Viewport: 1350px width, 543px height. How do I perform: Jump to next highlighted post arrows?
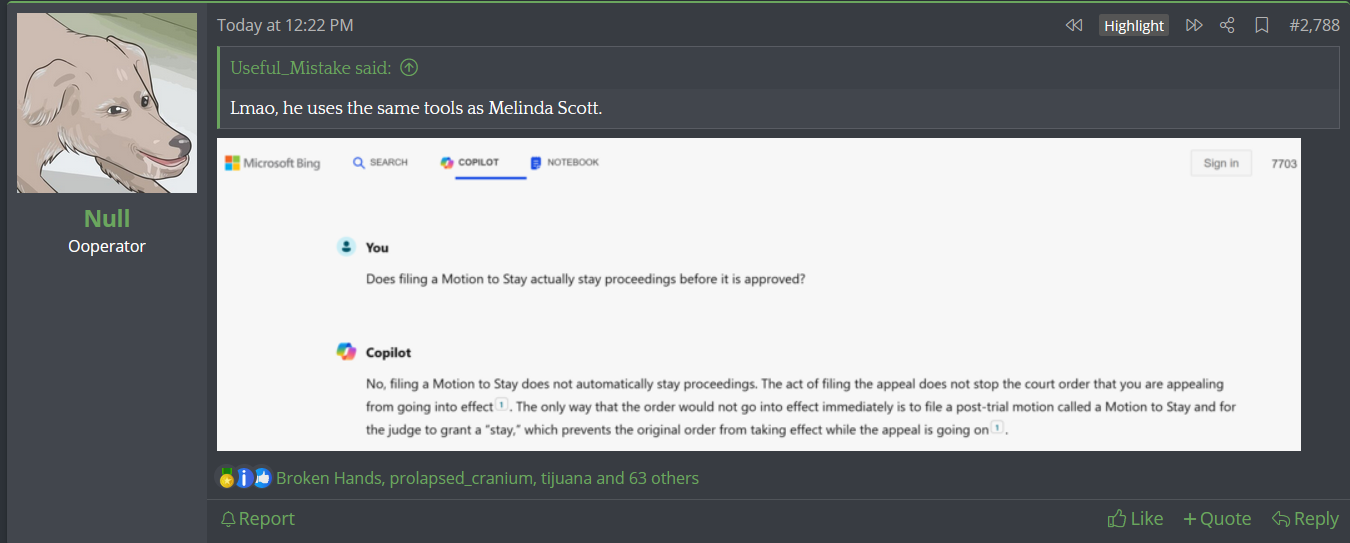[x=1194, y=25]
